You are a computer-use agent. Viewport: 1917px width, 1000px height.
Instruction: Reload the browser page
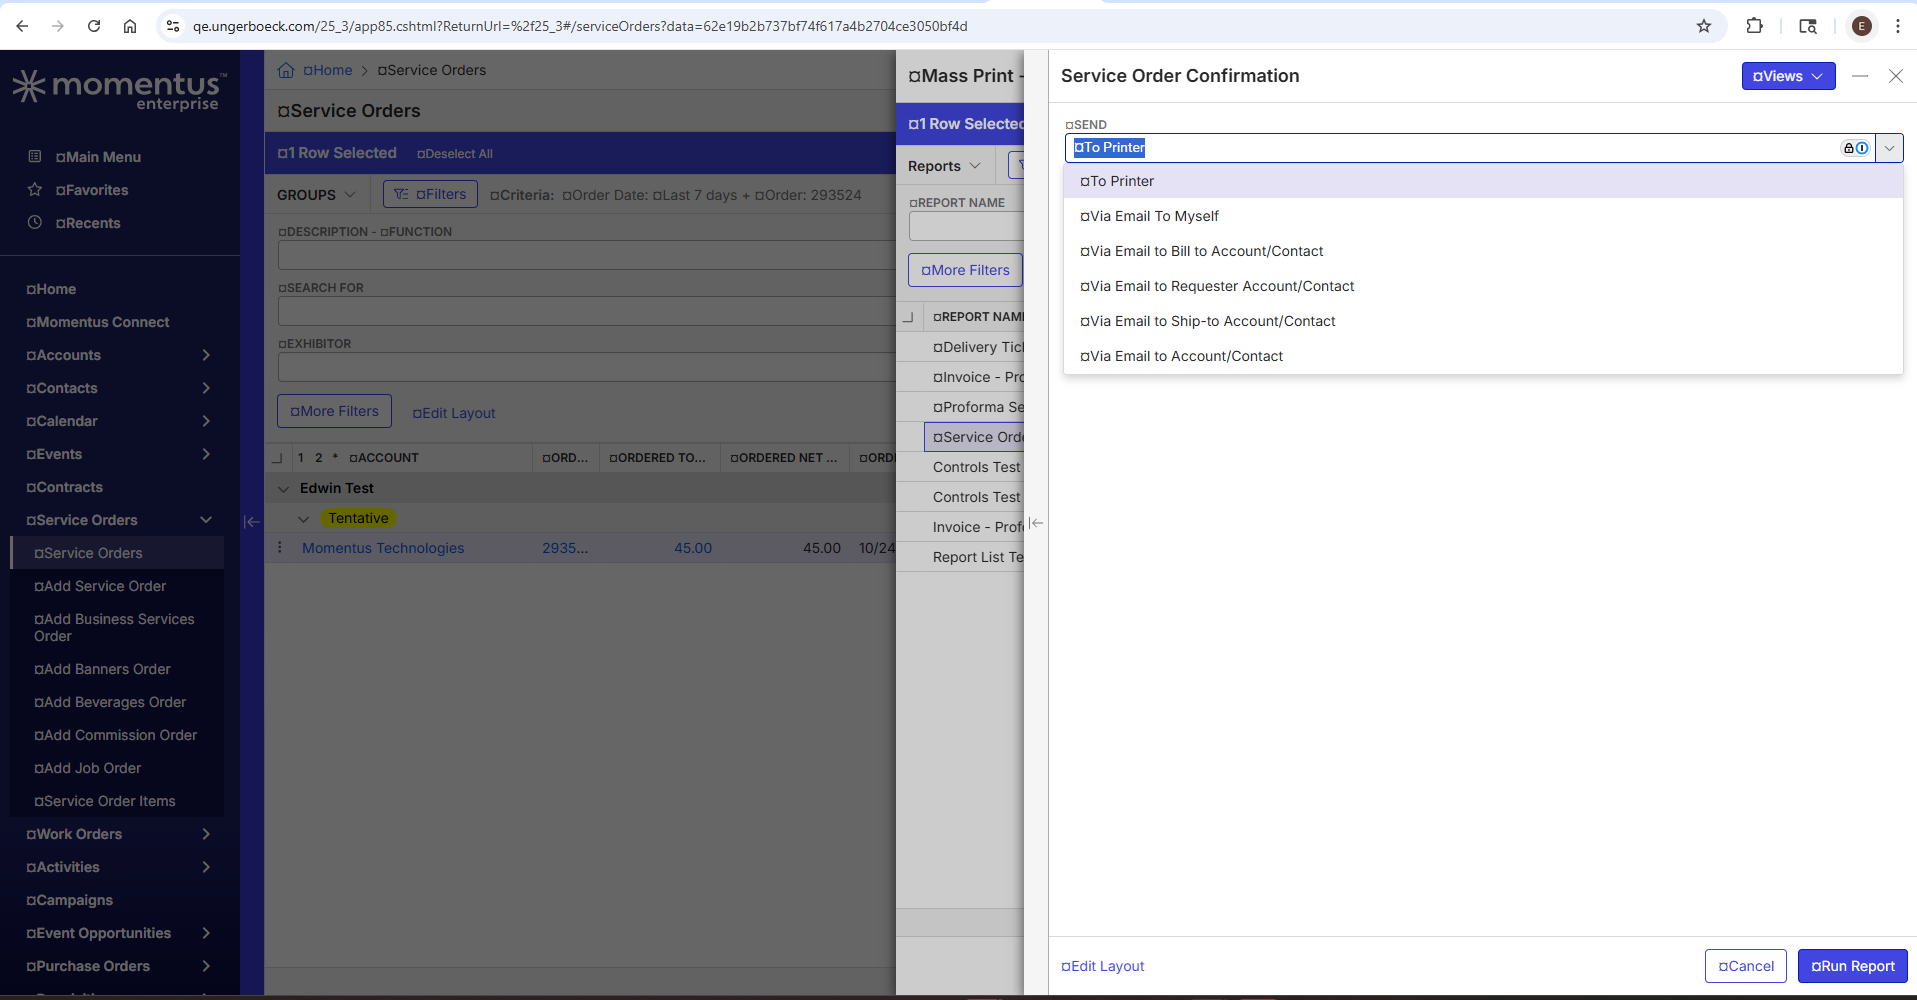pyautogui.click(x=94, y=26)
